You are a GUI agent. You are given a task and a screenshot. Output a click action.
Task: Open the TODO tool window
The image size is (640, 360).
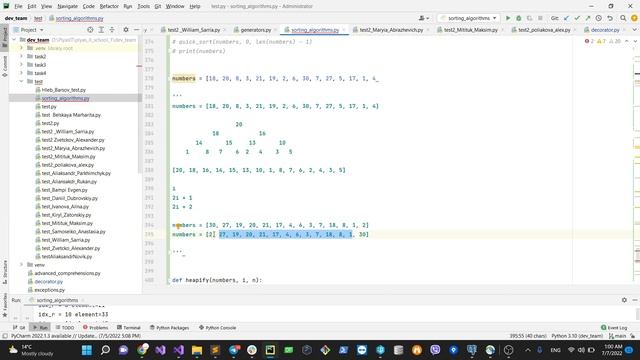(x=65, y=327)
